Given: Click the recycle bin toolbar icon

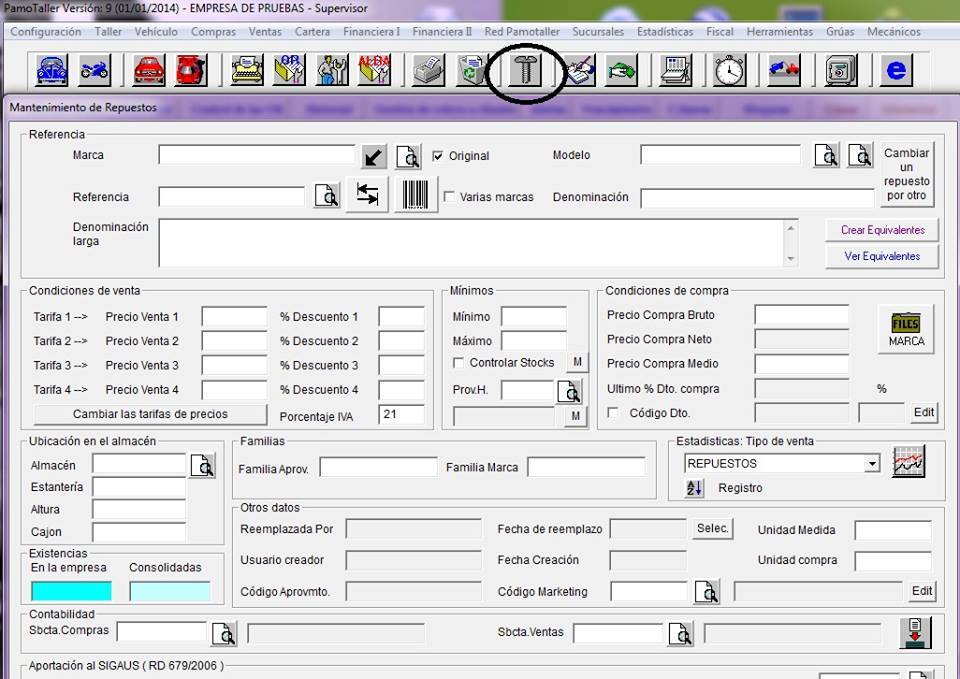Looking at the screenshot, I should [x=471, y=70].
